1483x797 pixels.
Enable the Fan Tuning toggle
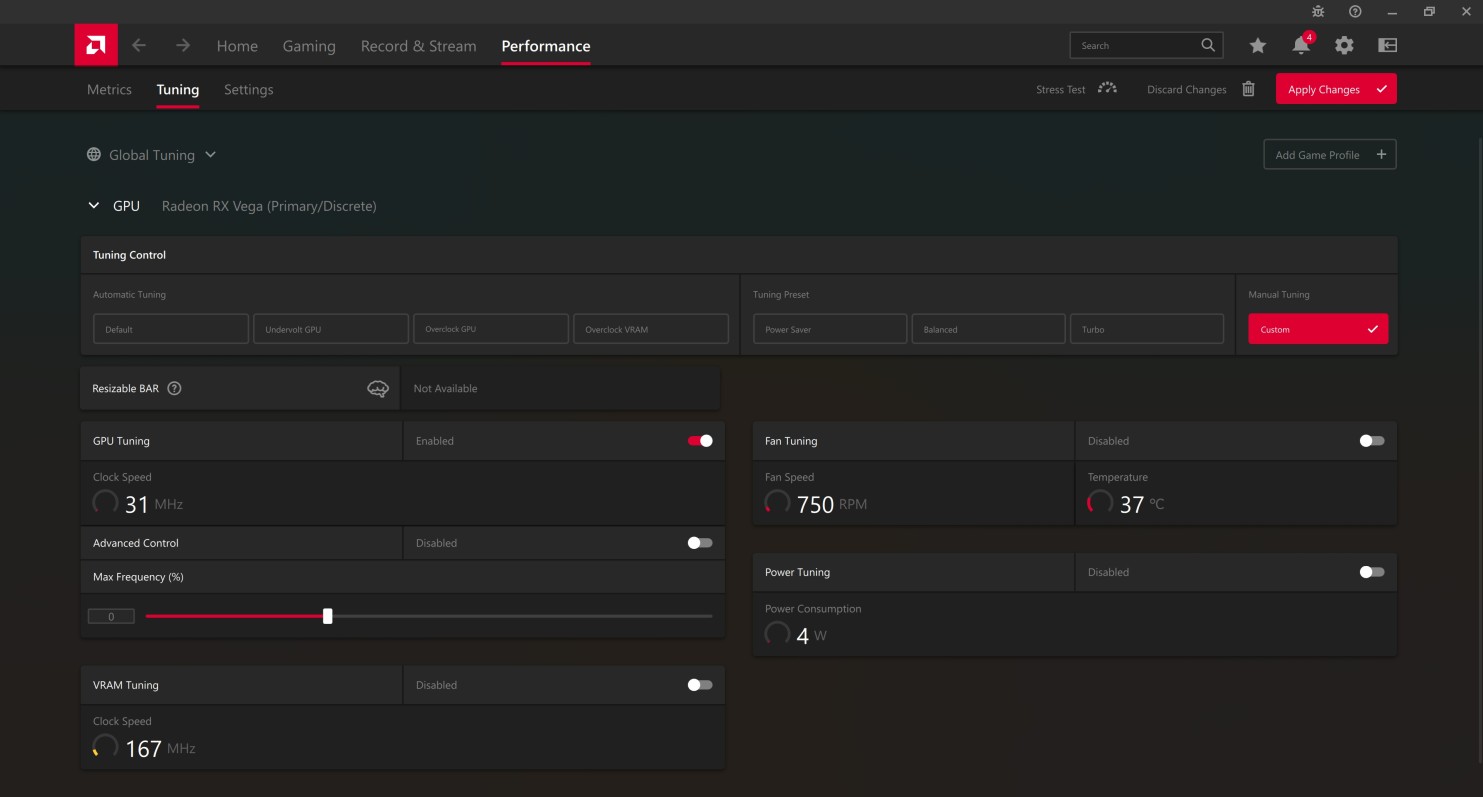1372,441
